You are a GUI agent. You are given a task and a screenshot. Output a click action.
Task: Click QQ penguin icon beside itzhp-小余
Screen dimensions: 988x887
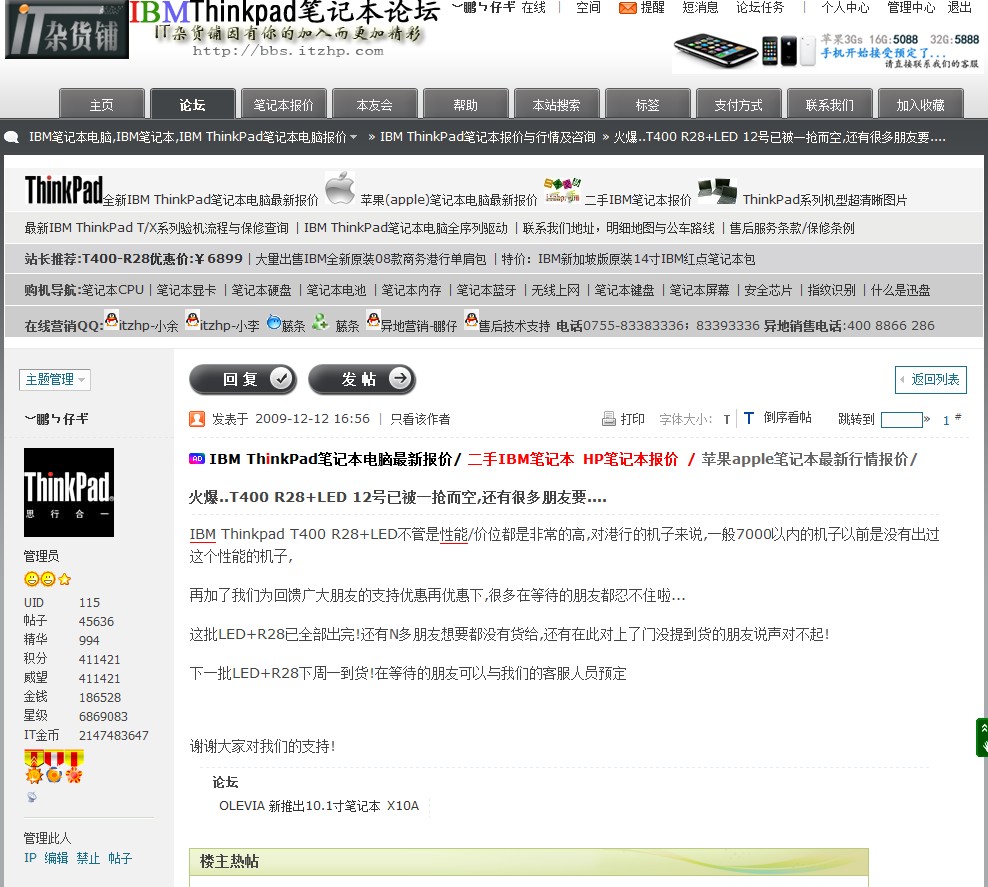(112, 320)
